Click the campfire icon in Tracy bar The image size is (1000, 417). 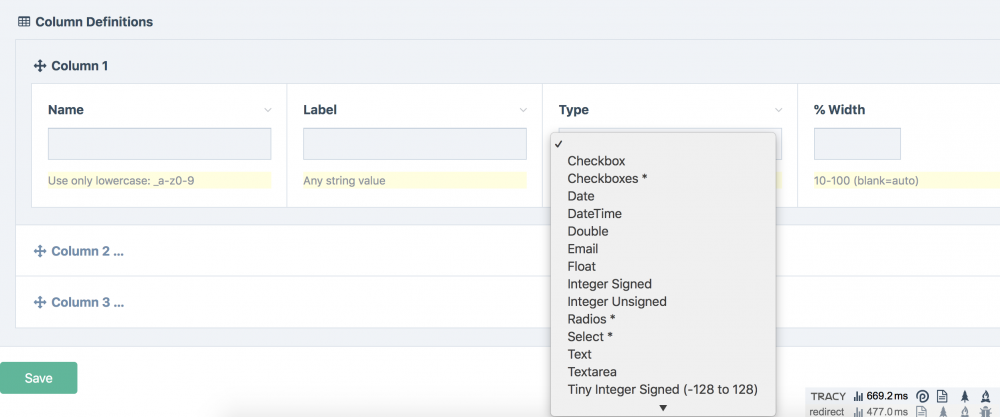pyautogui.click(x=988, y=396)
